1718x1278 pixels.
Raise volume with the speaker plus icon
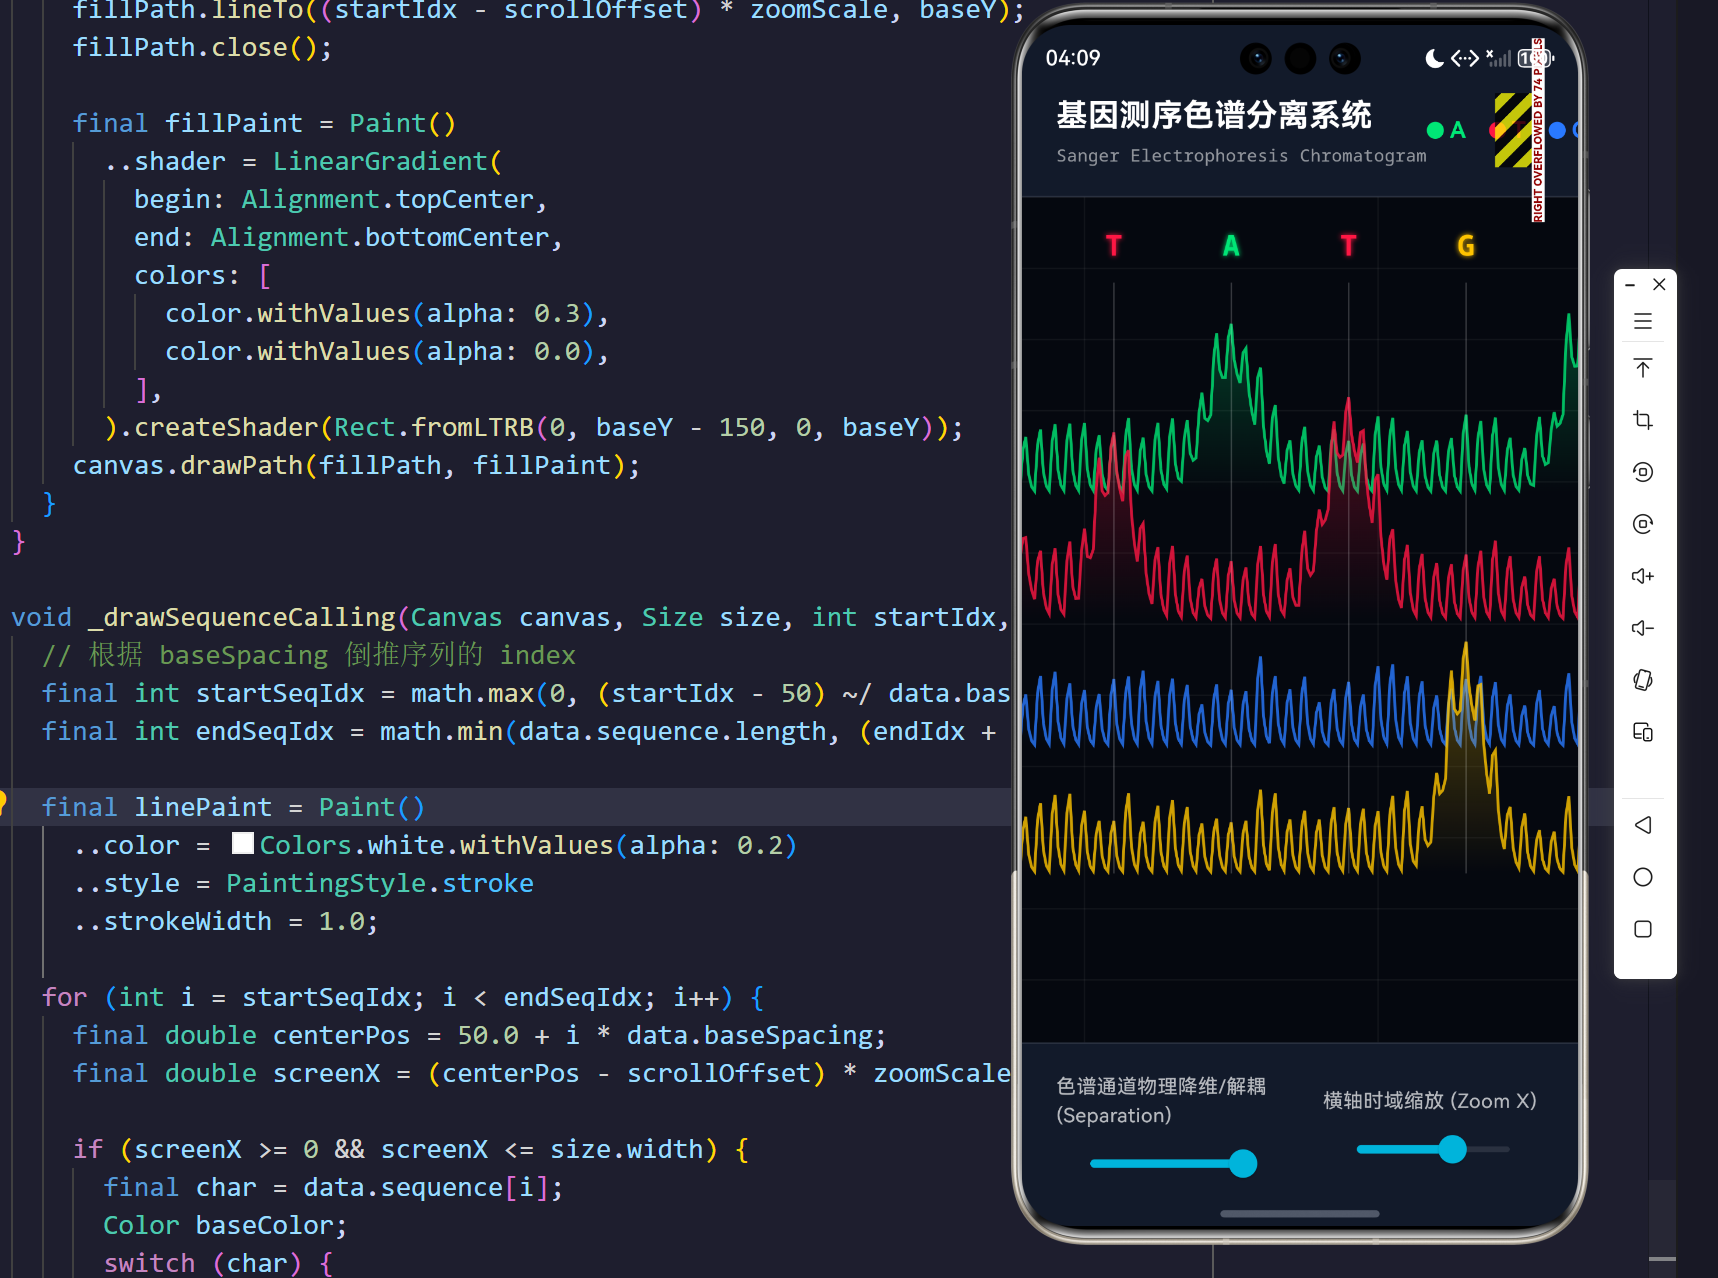1643,576
